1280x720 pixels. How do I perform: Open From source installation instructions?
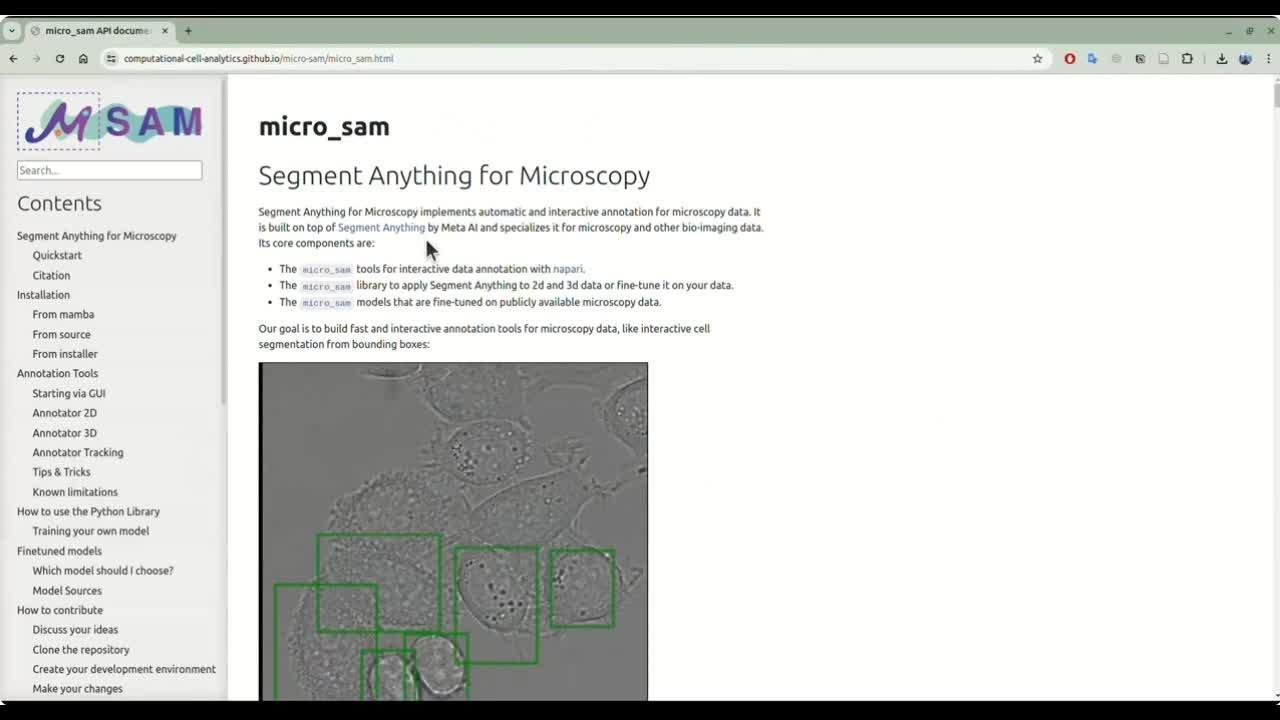[x=61, y=334]
